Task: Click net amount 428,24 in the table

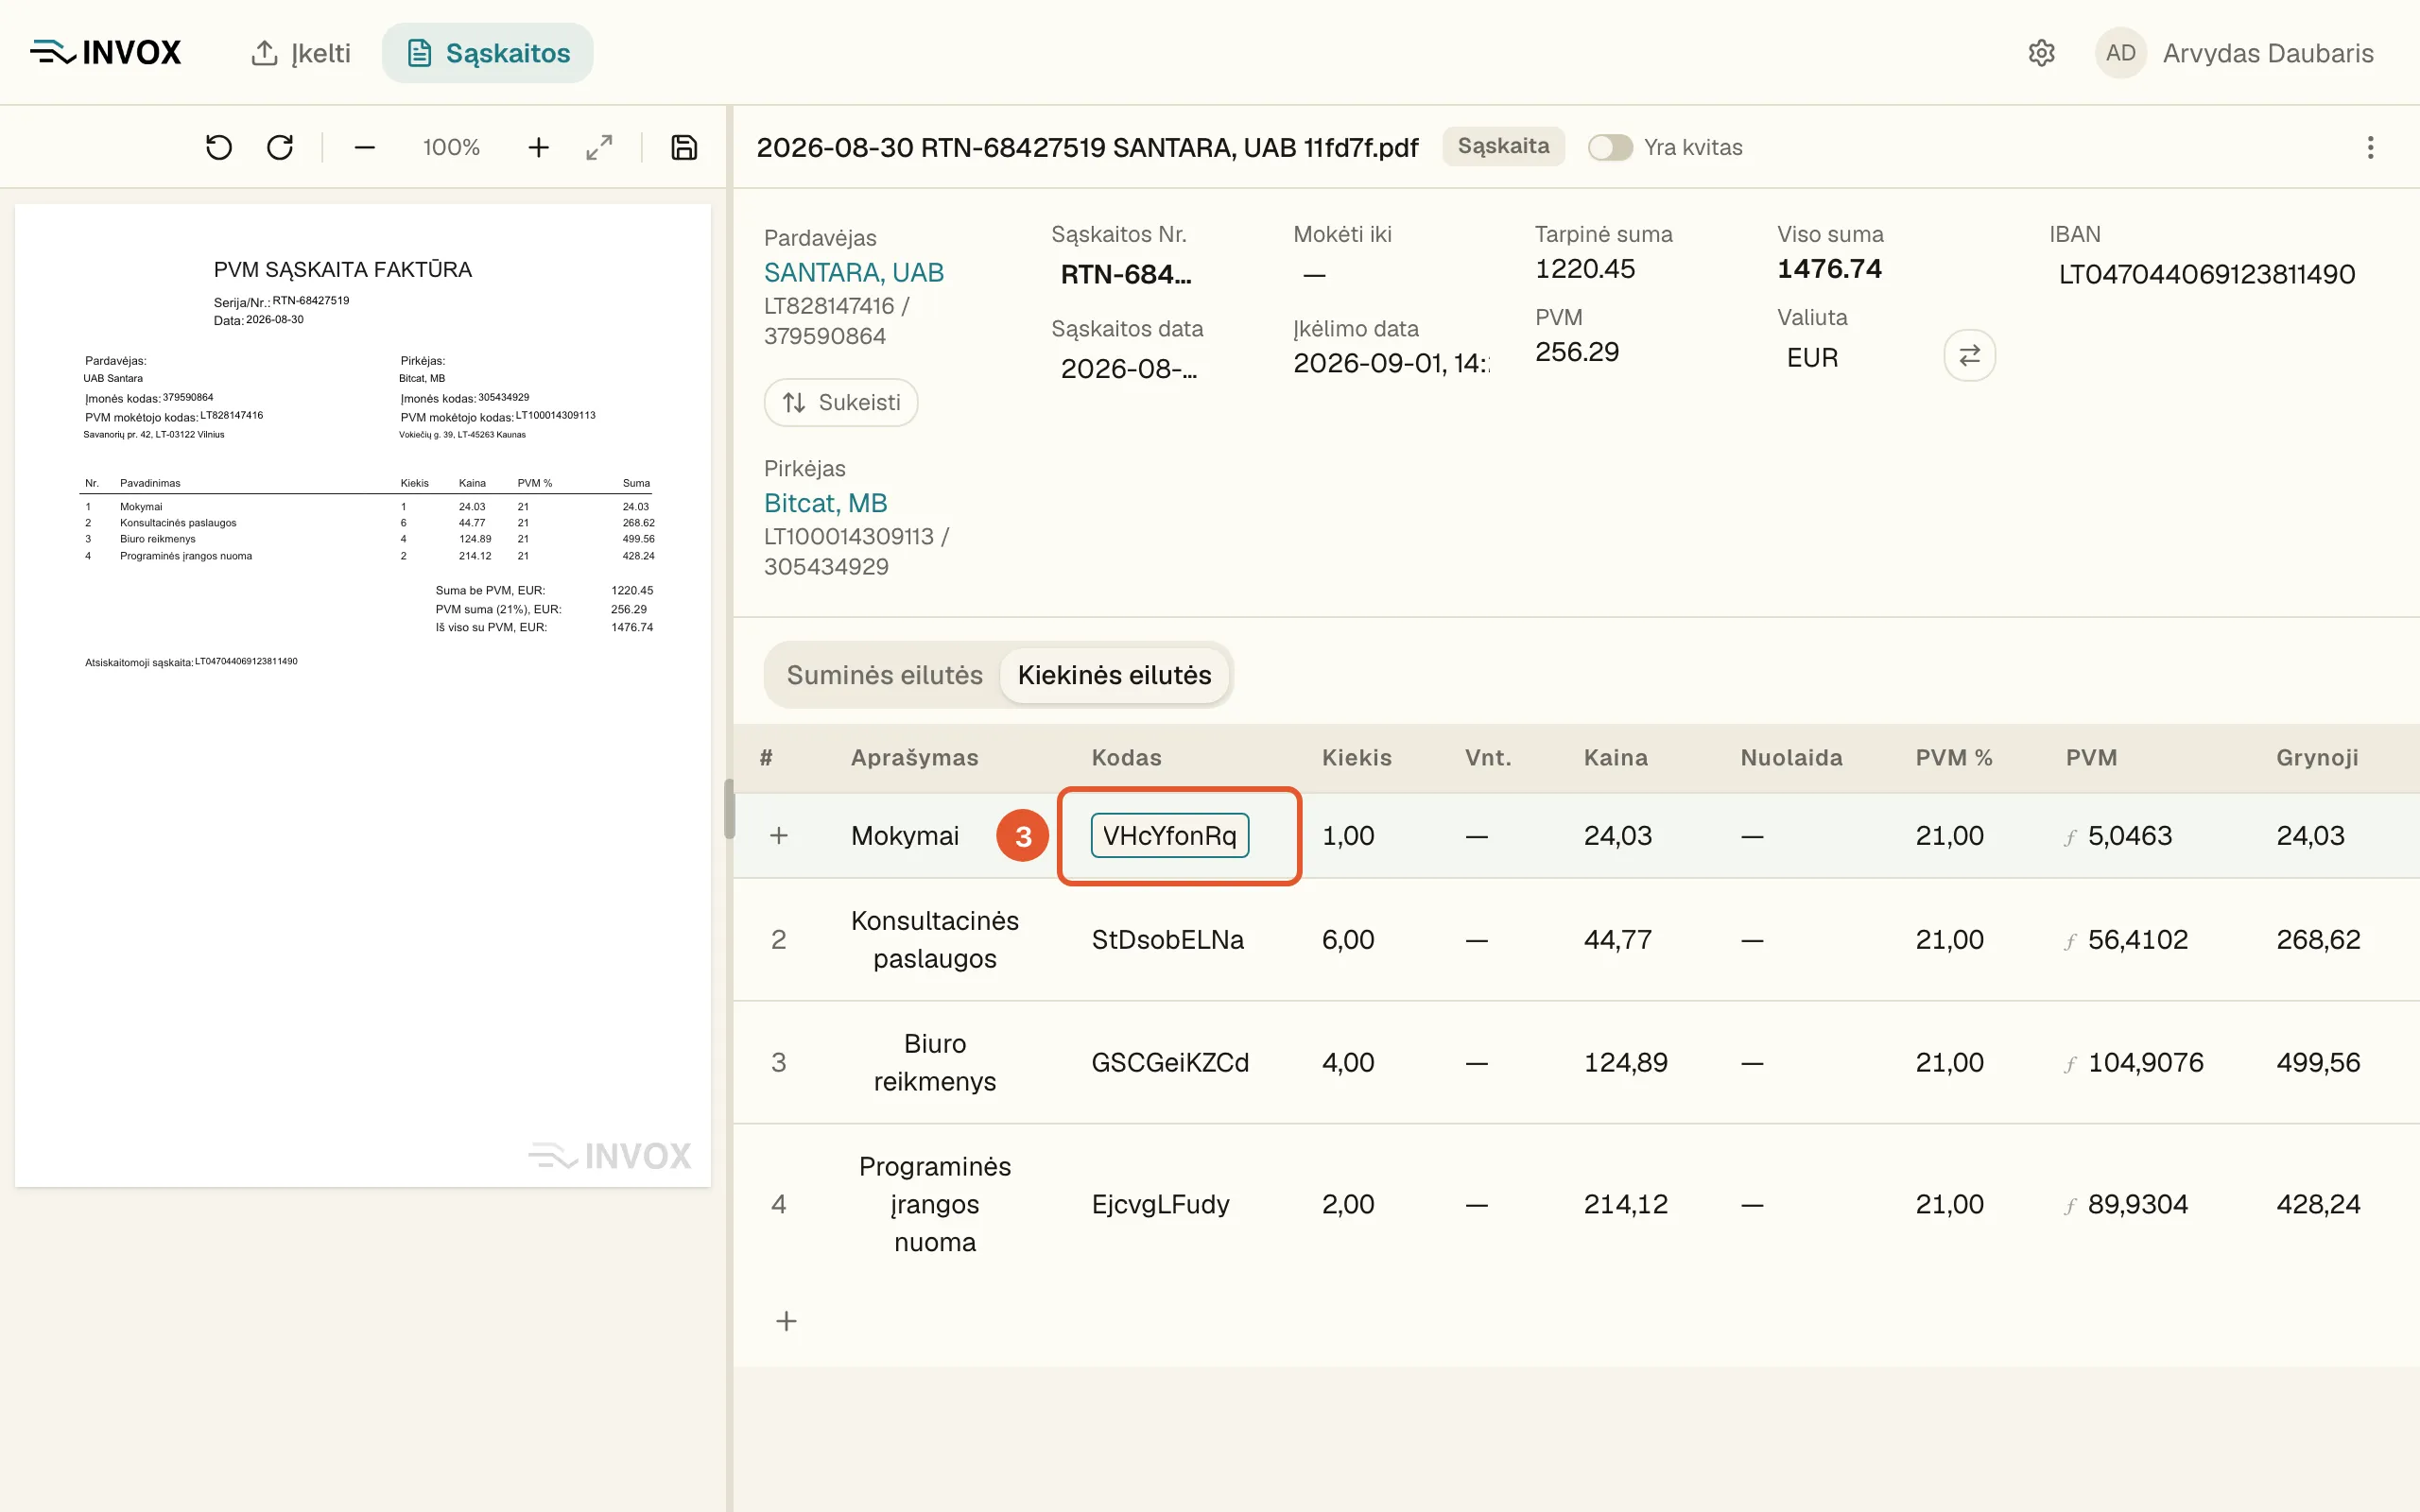Action: coord(2318,1204)
